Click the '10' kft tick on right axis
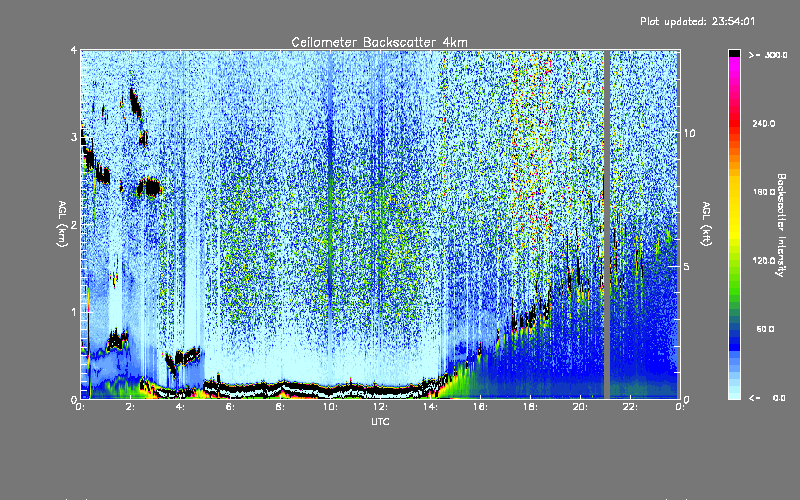 [x=689, y=133]
